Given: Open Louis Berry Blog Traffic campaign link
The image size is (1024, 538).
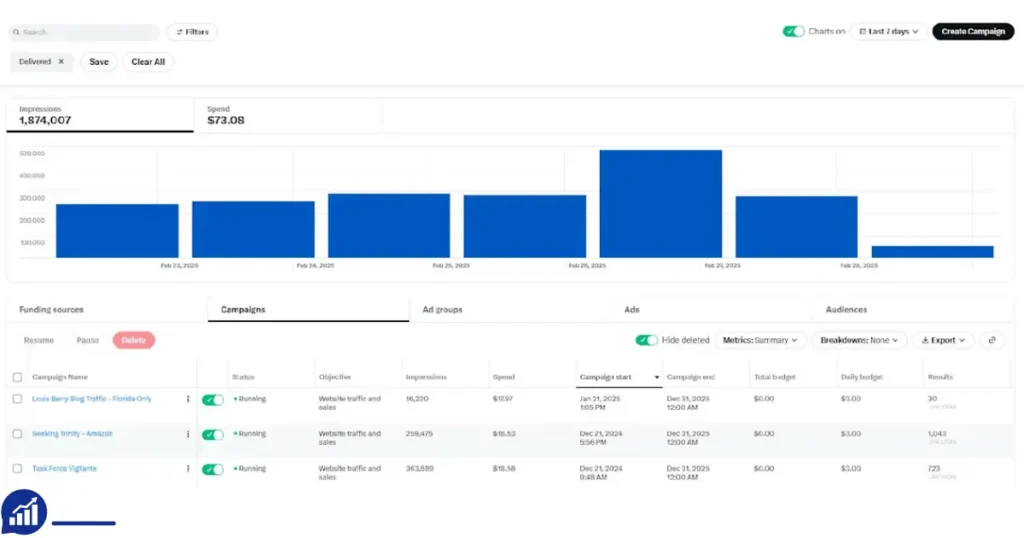Looking at the screenshot, I should [91, 399].
